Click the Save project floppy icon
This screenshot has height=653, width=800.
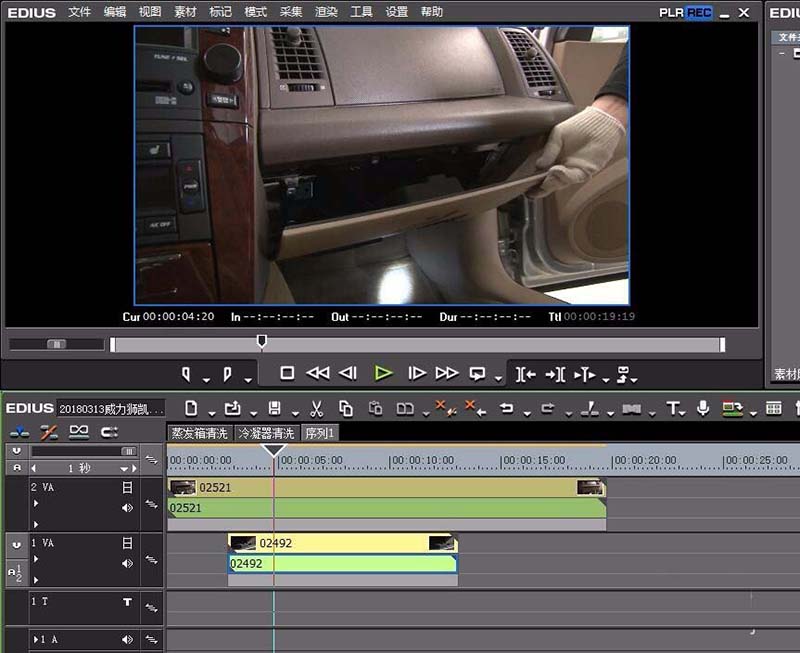[273, 408]
